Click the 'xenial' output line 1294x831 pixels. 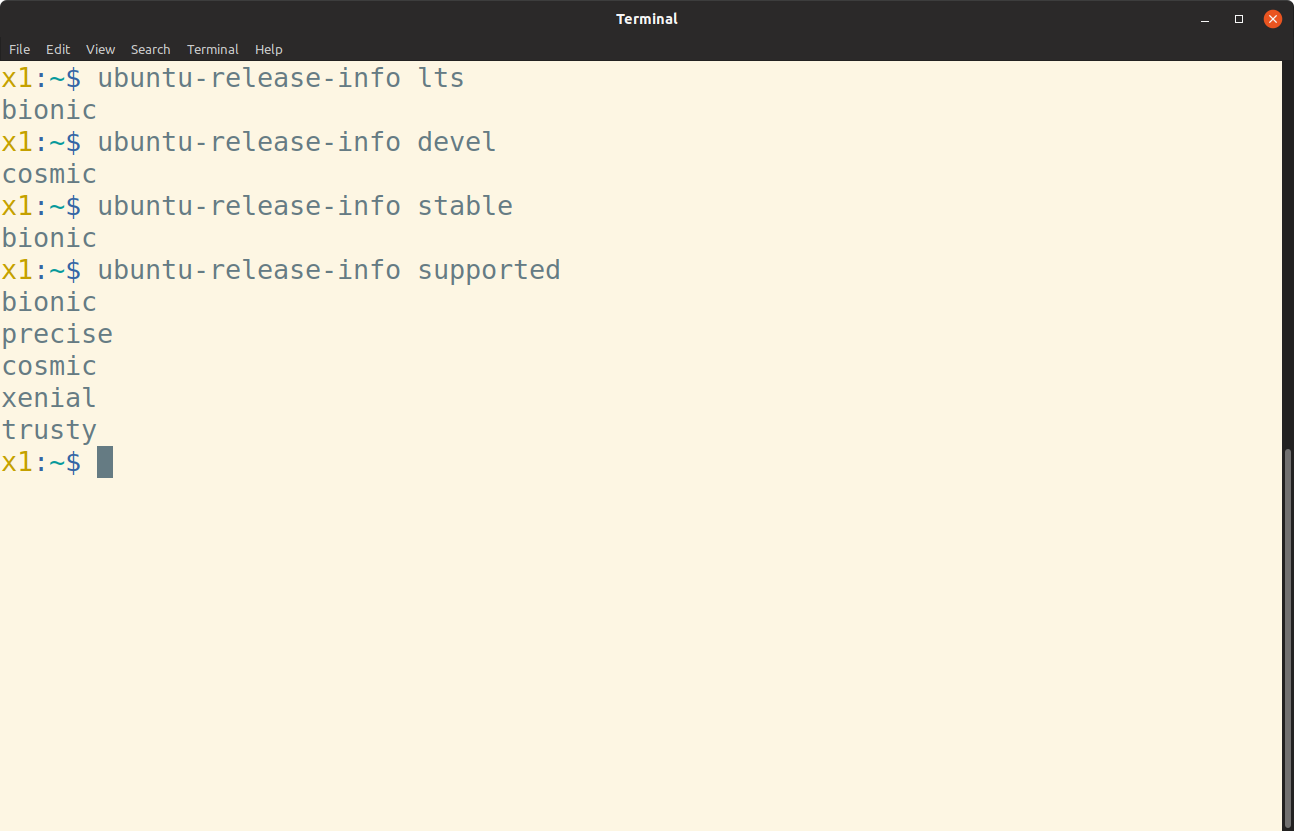click(49, 398)
